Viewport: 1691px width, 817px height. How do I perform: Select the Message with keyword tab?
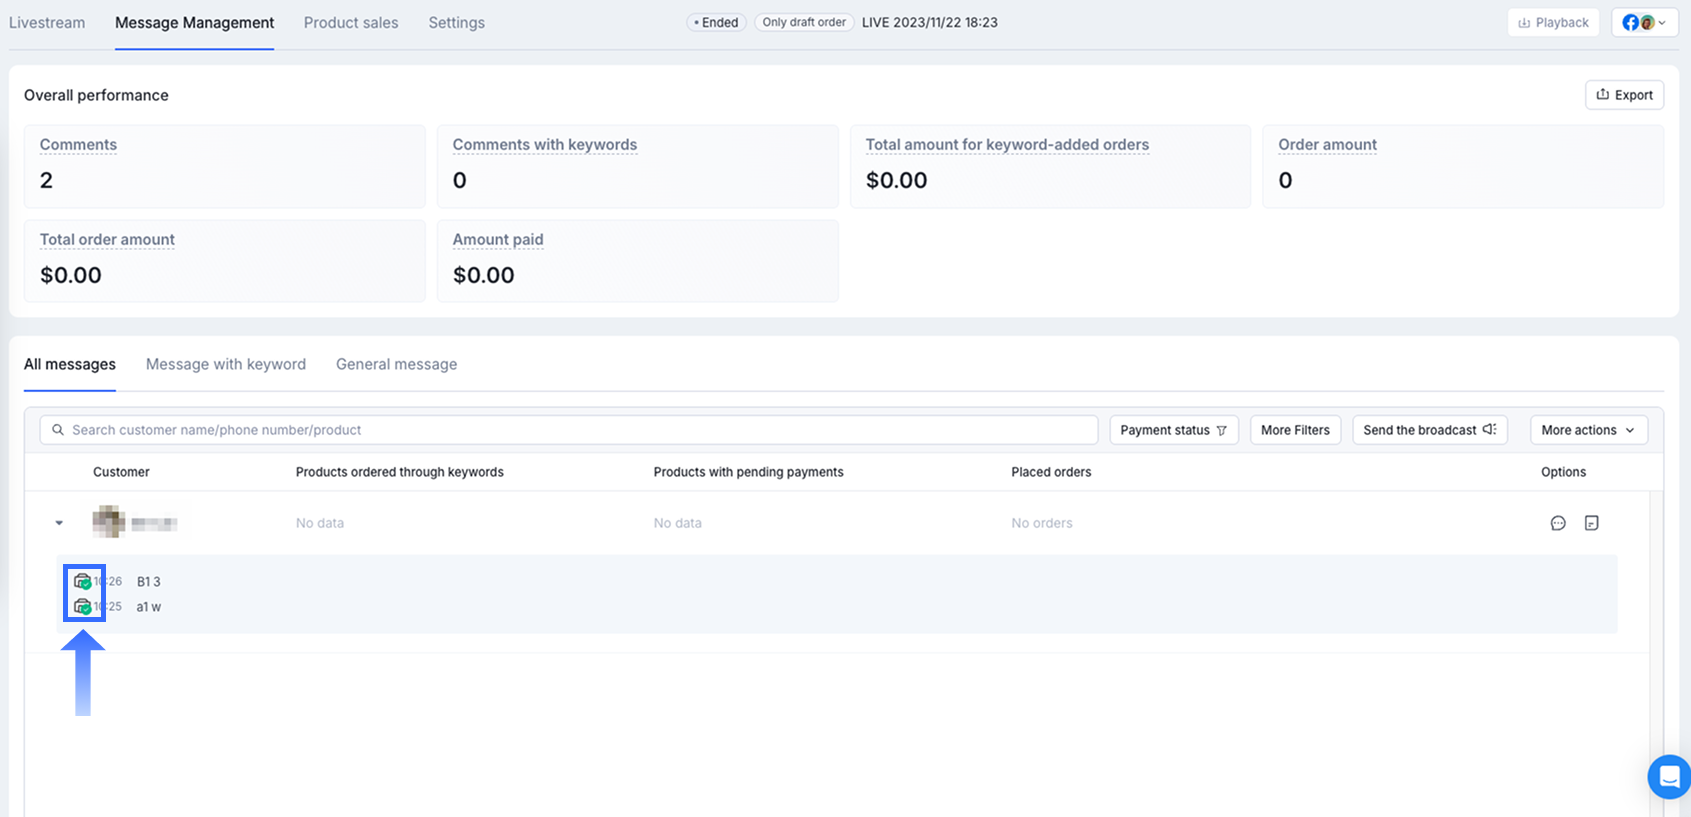tap(226, 364)
